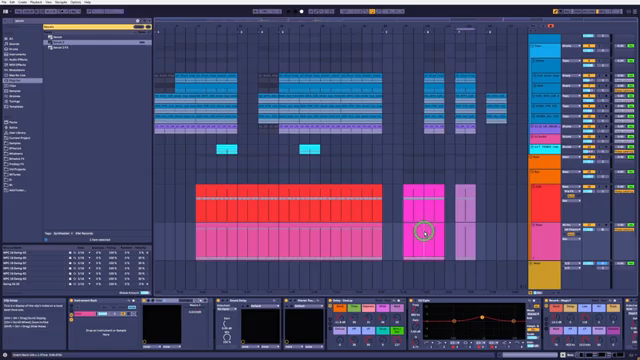This screenshot has height=360, width=640.
Task: Select the Instruments browser category
Action: click(18, 54)
